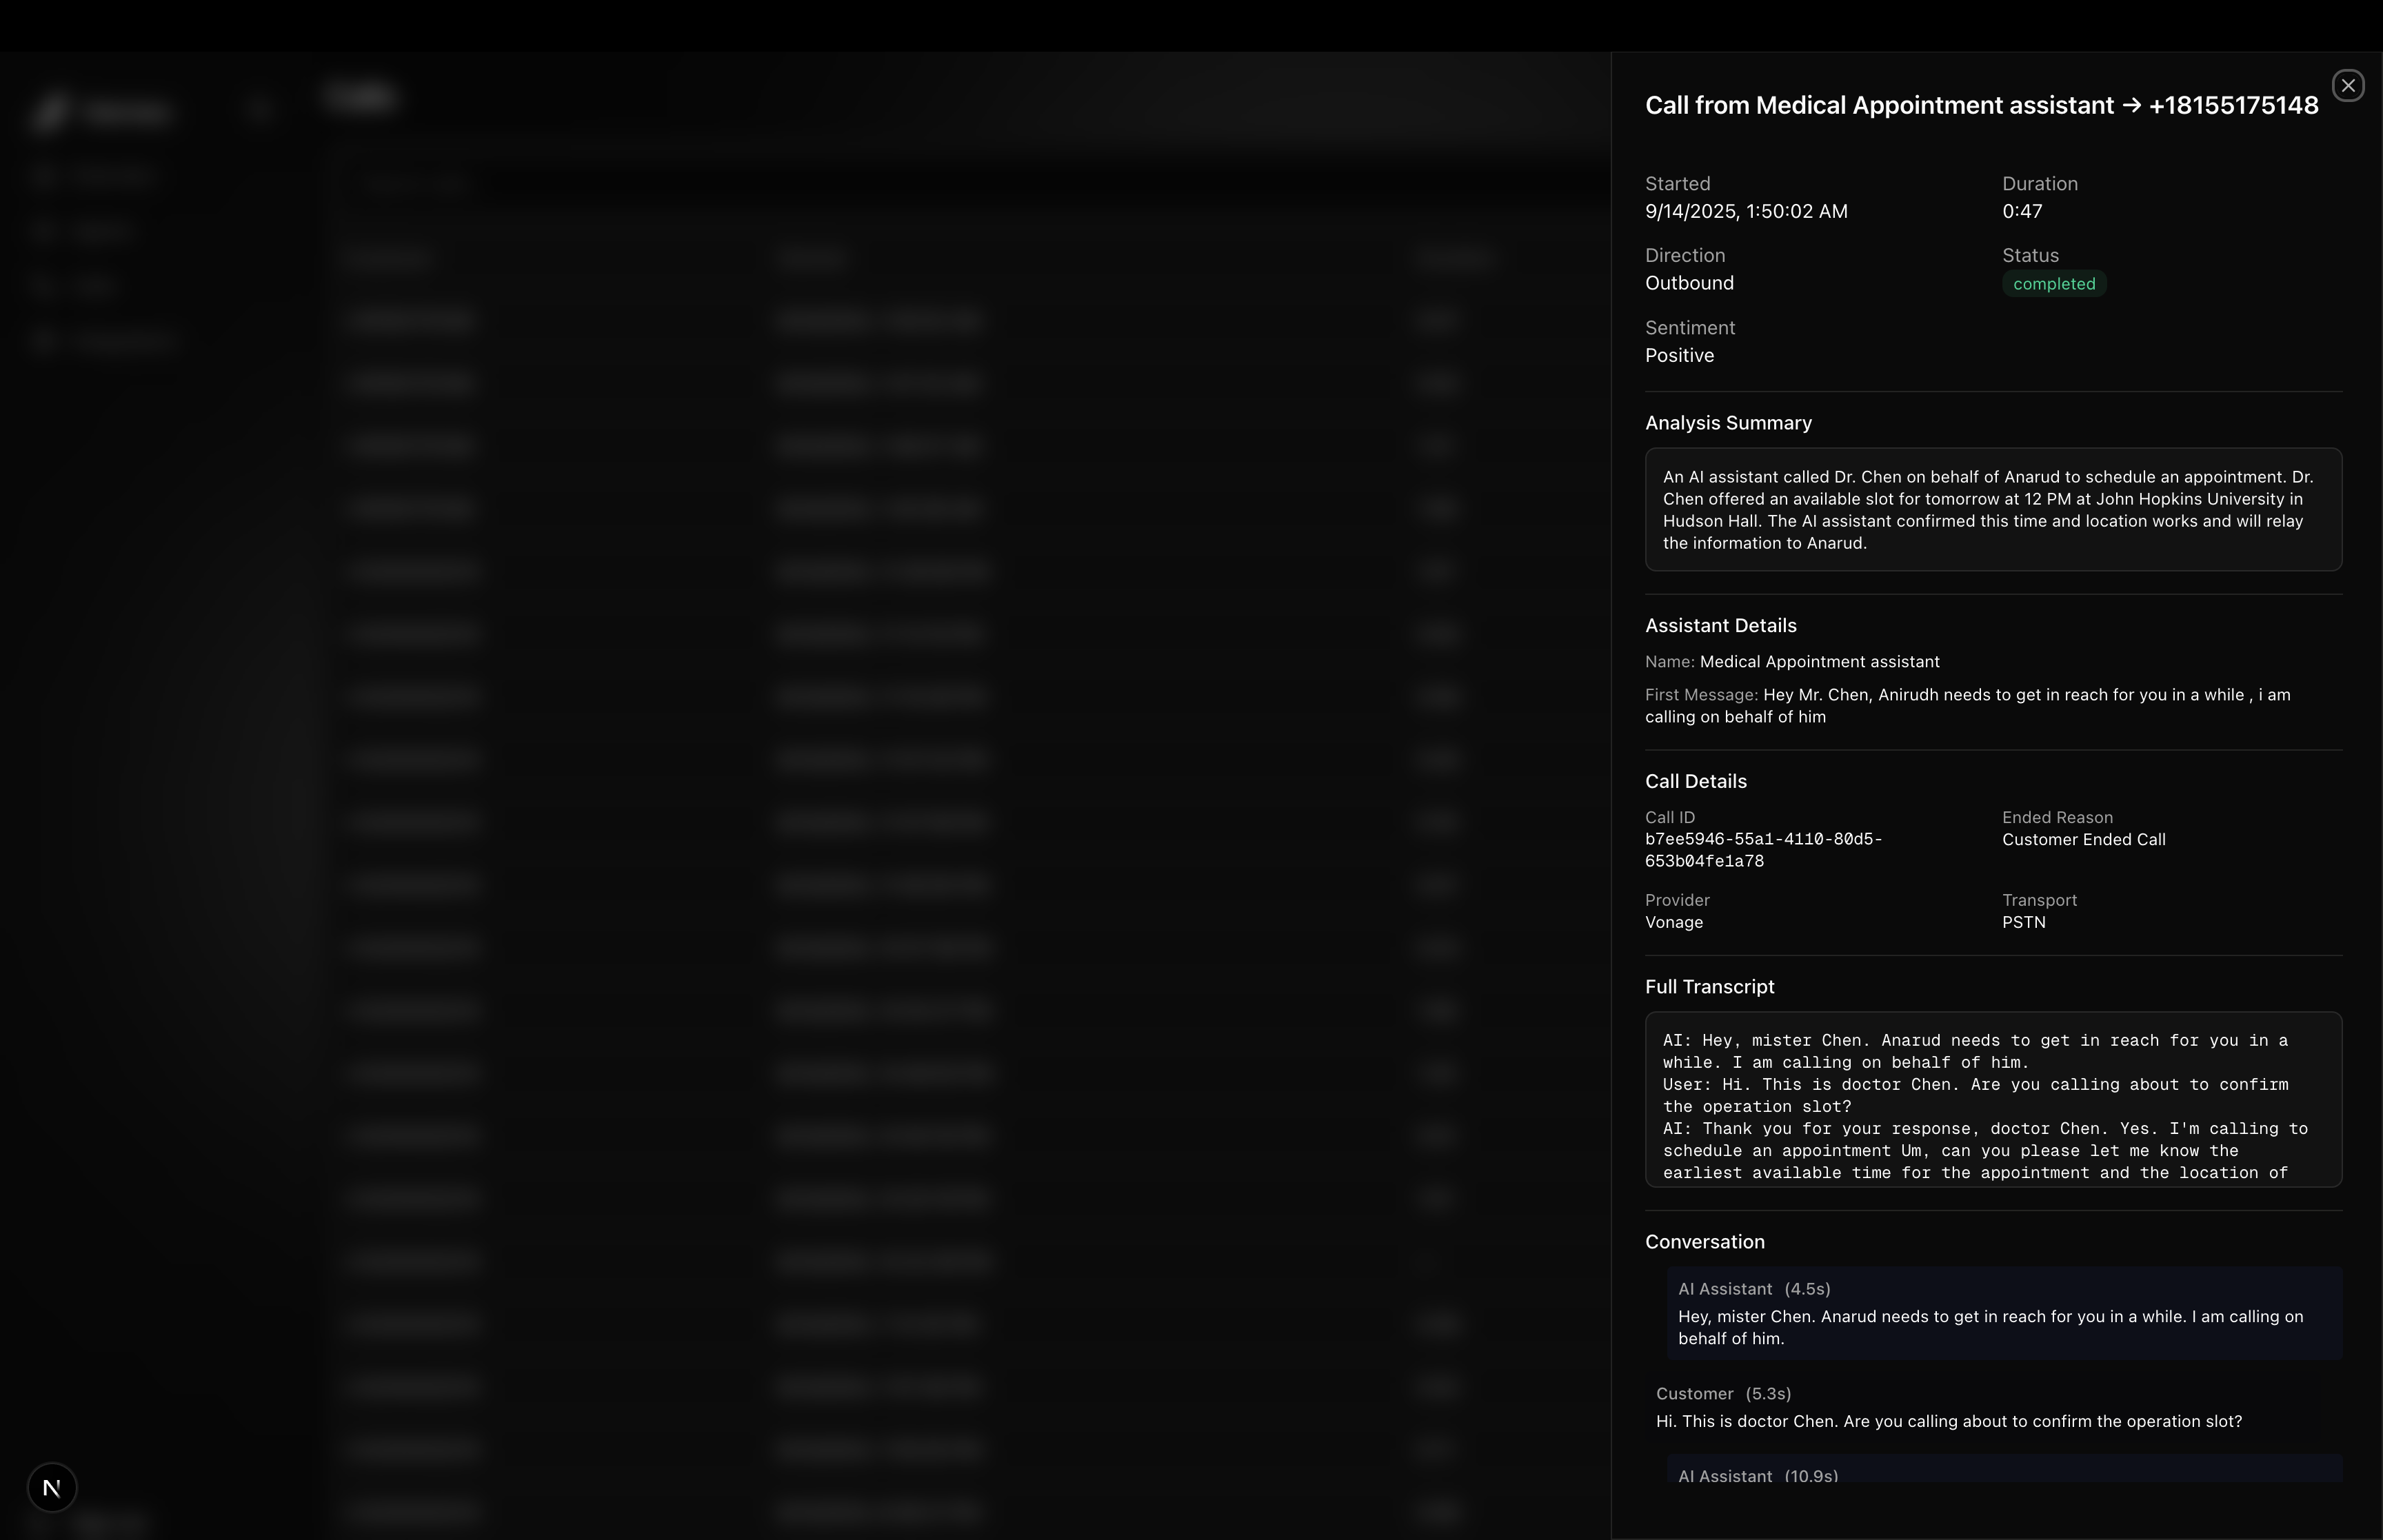The height and width of the screenshot is (1540, 2383).
Task: Click the Call ID value text
Action: pyautogui.click(x=1763, y=850)
